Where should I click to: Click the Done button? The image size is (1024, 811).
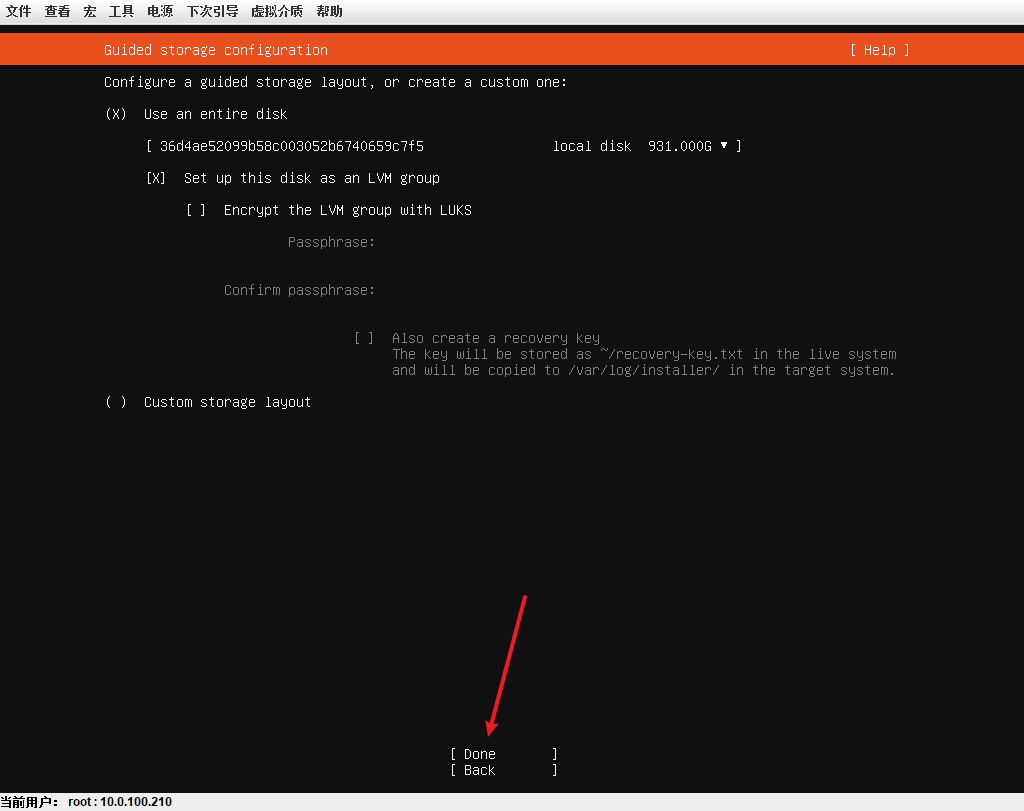pos(504,754)
